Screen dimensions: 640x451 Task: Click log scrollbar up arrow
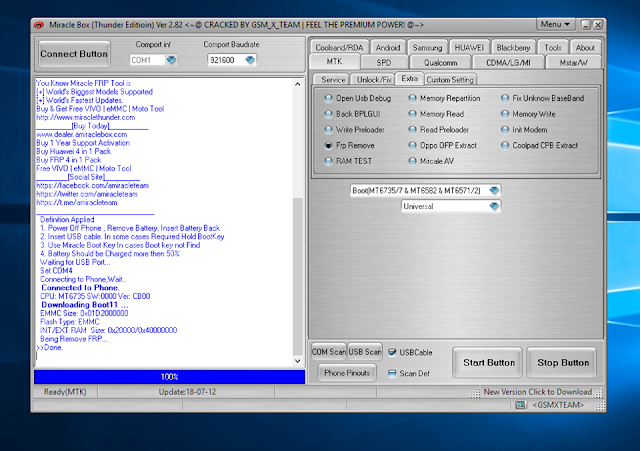(298, 84)
